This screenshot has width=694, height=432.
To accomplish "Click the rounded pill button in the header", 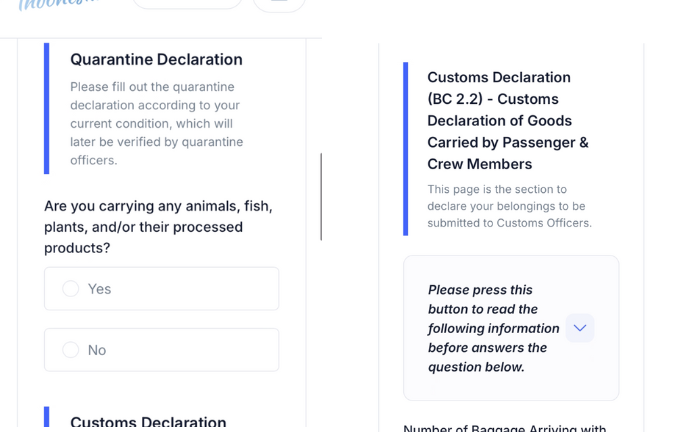I will coord(187,4).
